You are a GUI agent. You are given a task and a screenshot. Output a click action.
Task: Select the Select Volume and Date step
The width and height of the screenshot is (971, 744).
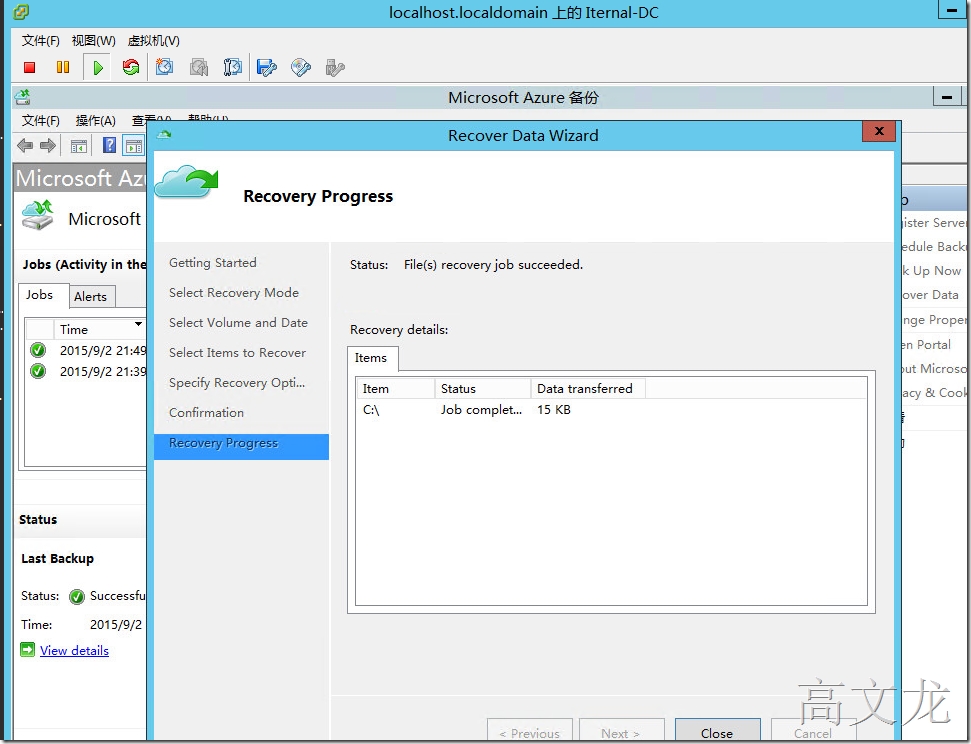[x=238, y=323]
